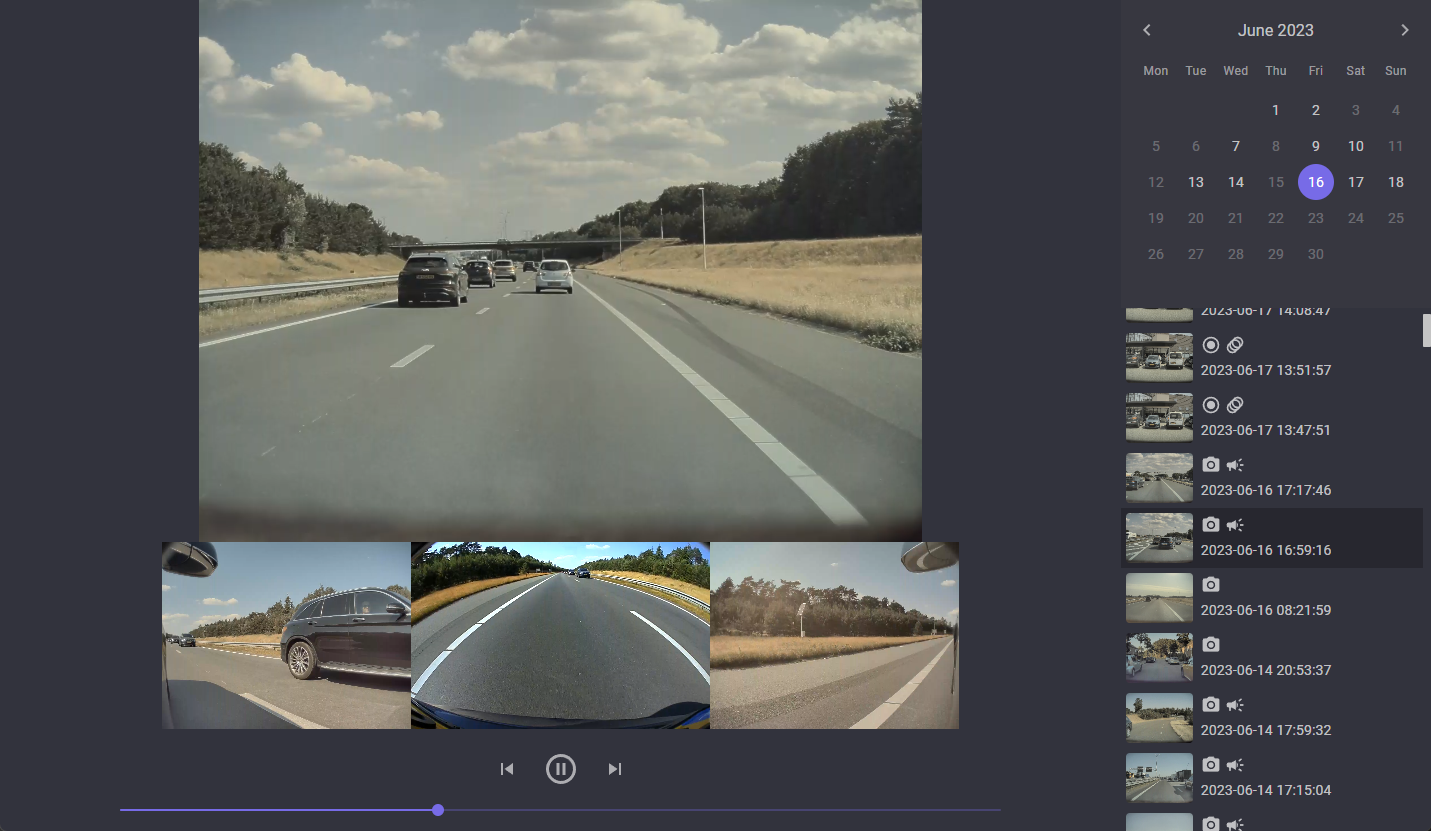
Task: Click motion rings icon on 13:51:57 clip
Action: pyautogui.click(x=1235, y=345)
